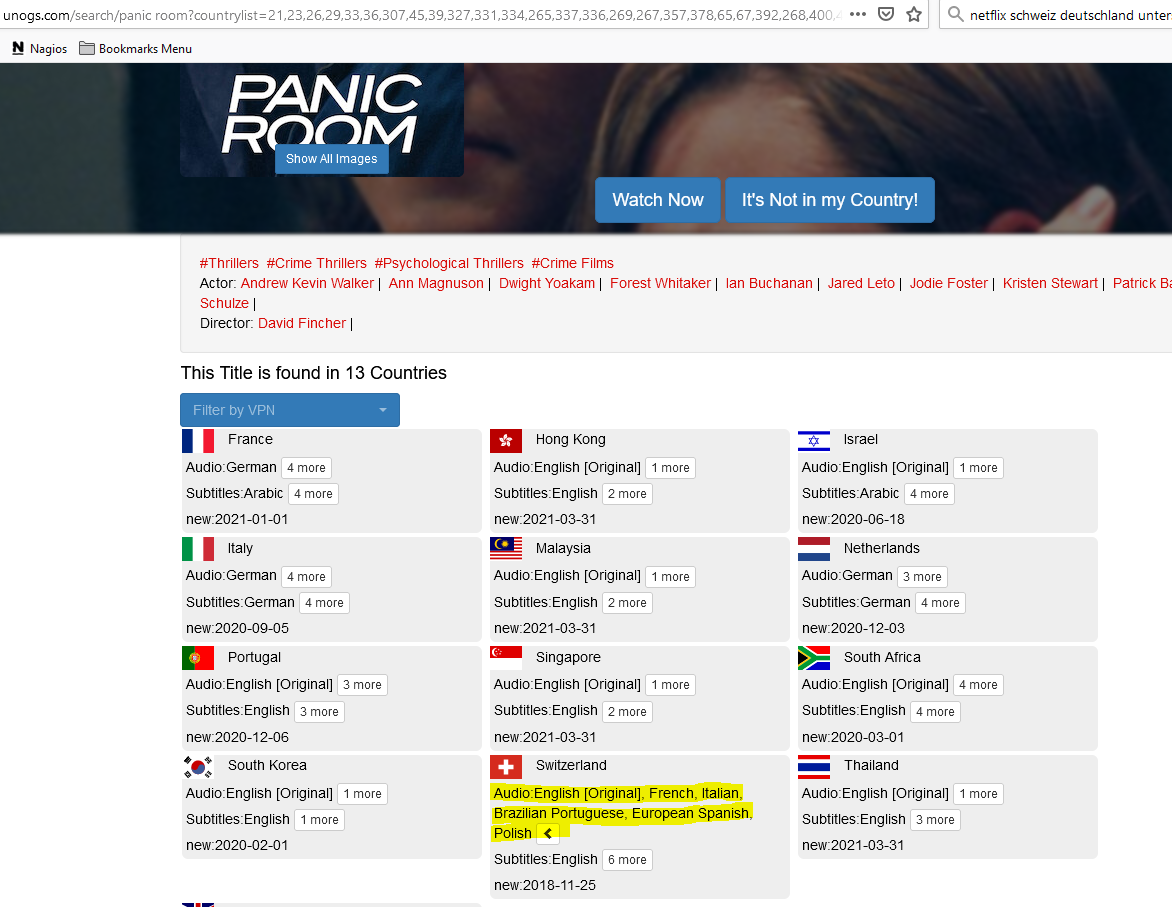Screen dimensions: 1172x907
Task: Open the Bookmarks Menu folder
Action: [x=136, y=49]
